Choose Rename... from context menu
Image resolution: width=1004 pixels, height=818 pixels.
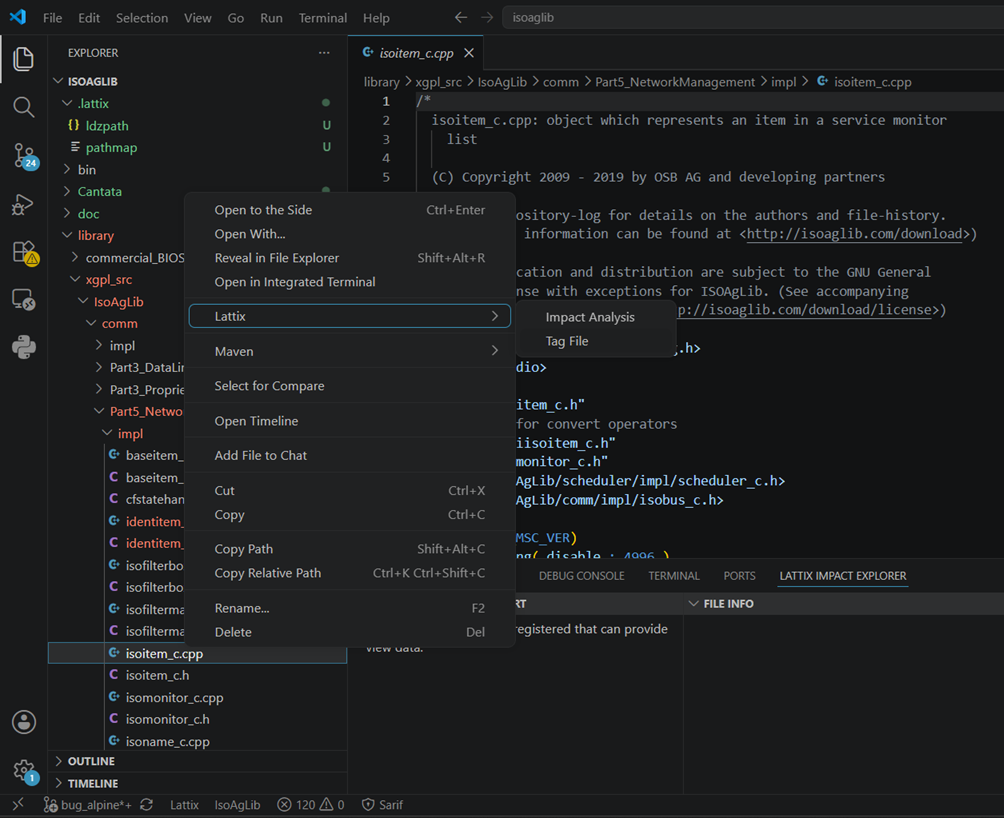coord(350,608)
